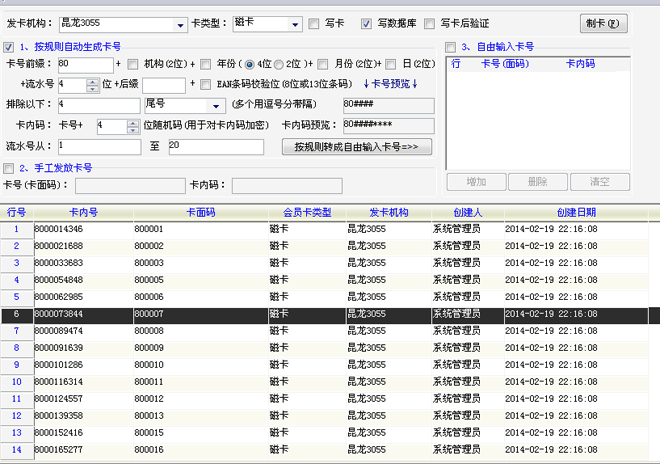This screenshot has height=464, width=660.
Task: Sort by 卡内号 column header
Action: pyautogui.click(x=83, y=213)
